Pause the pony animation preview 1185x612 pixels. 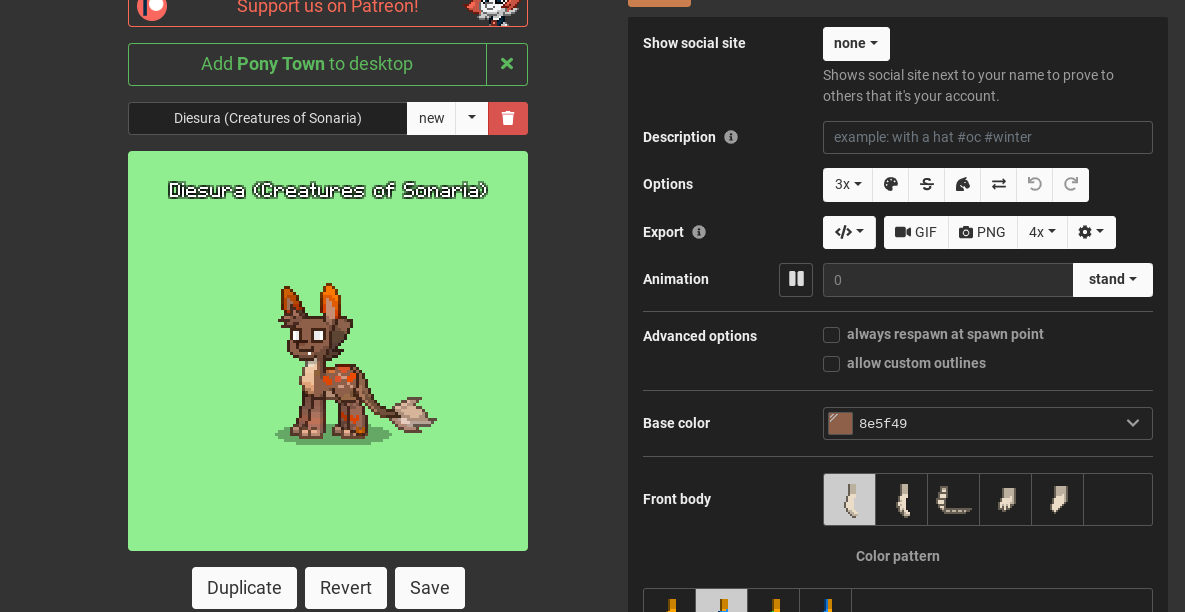(796, 279)
